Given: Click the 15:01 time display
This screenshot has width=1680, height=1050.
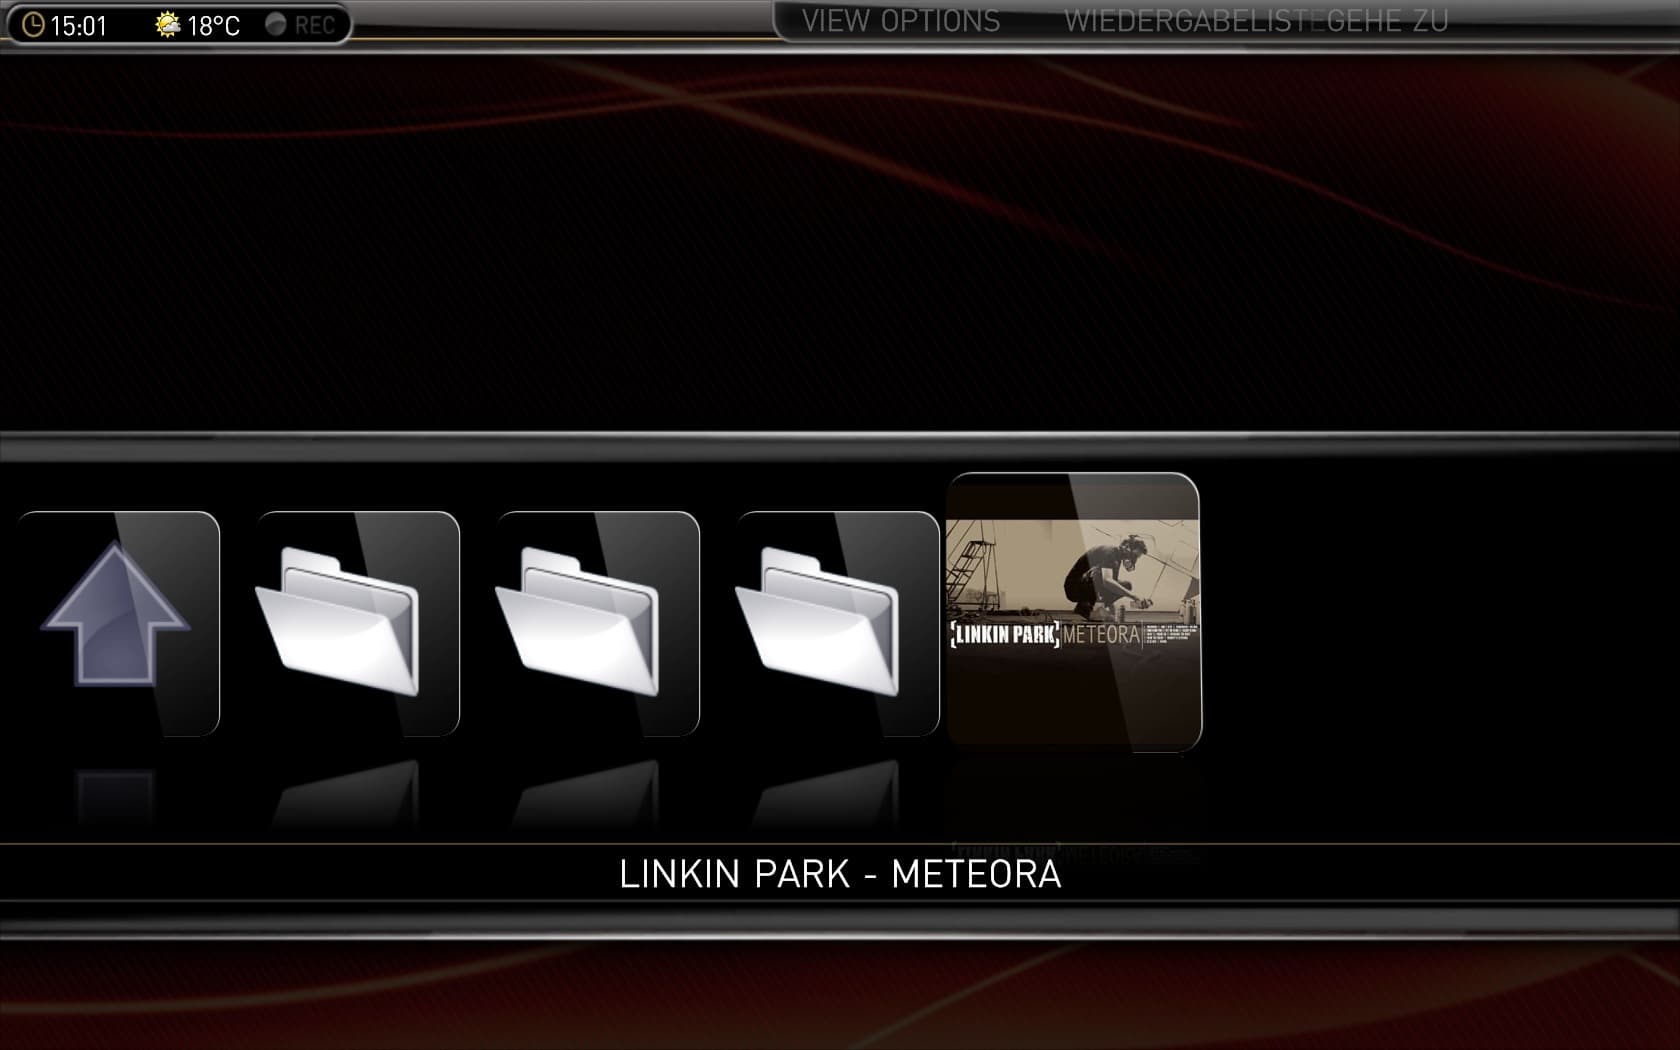Looking at the screenshot, I should point(79,25).
